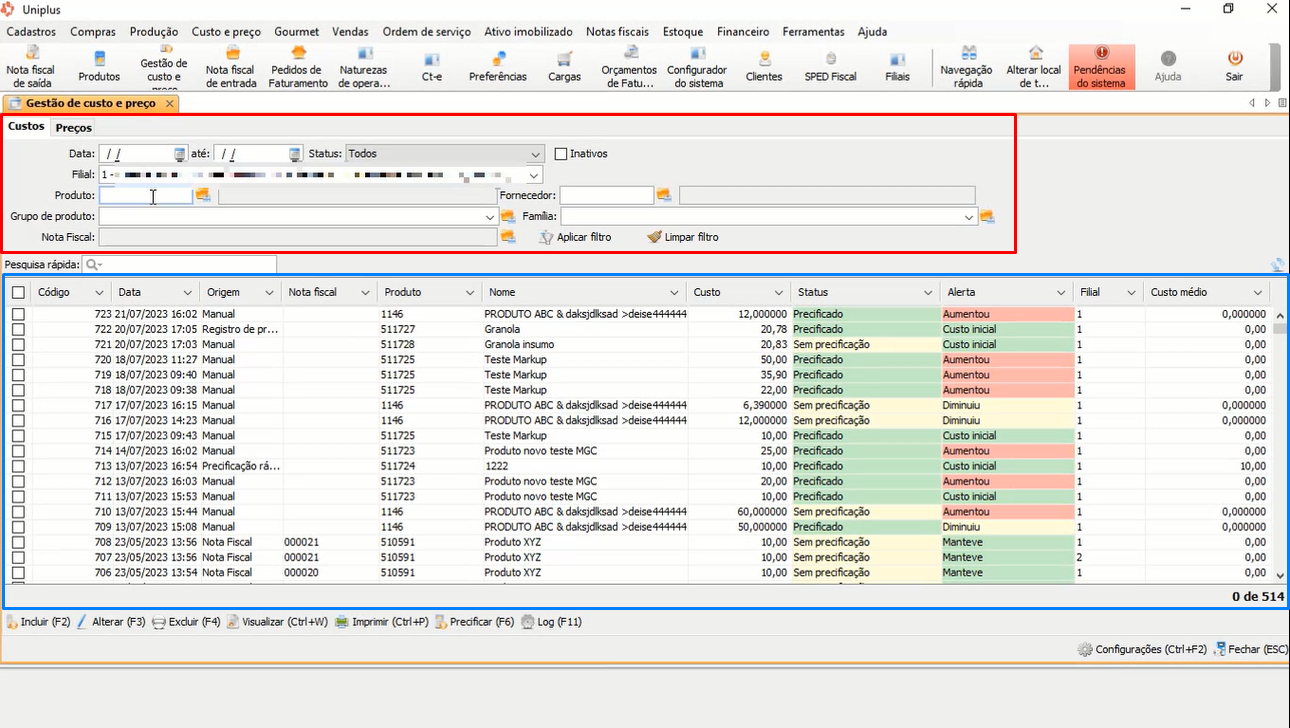The width and height of the screenshot is (1290, 728).
Task: Open the Cadastros menu
Action: 31,32
